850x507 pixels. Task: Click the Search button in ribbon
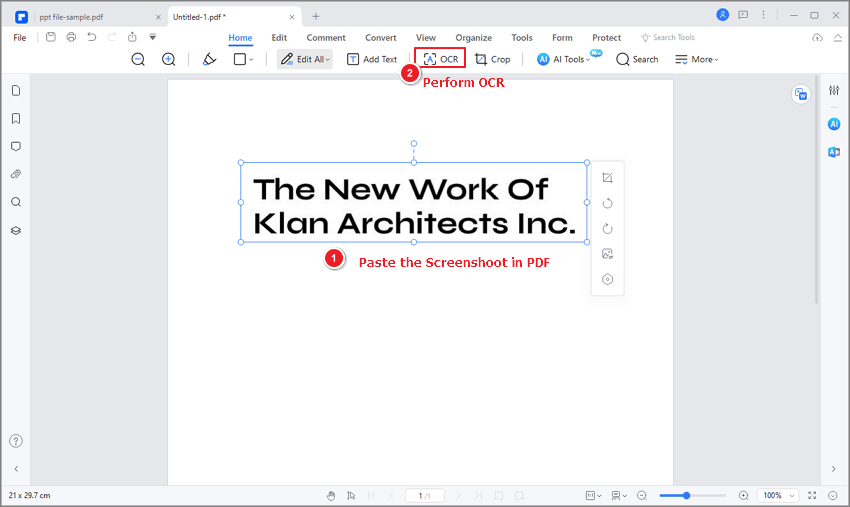point(638,59)
